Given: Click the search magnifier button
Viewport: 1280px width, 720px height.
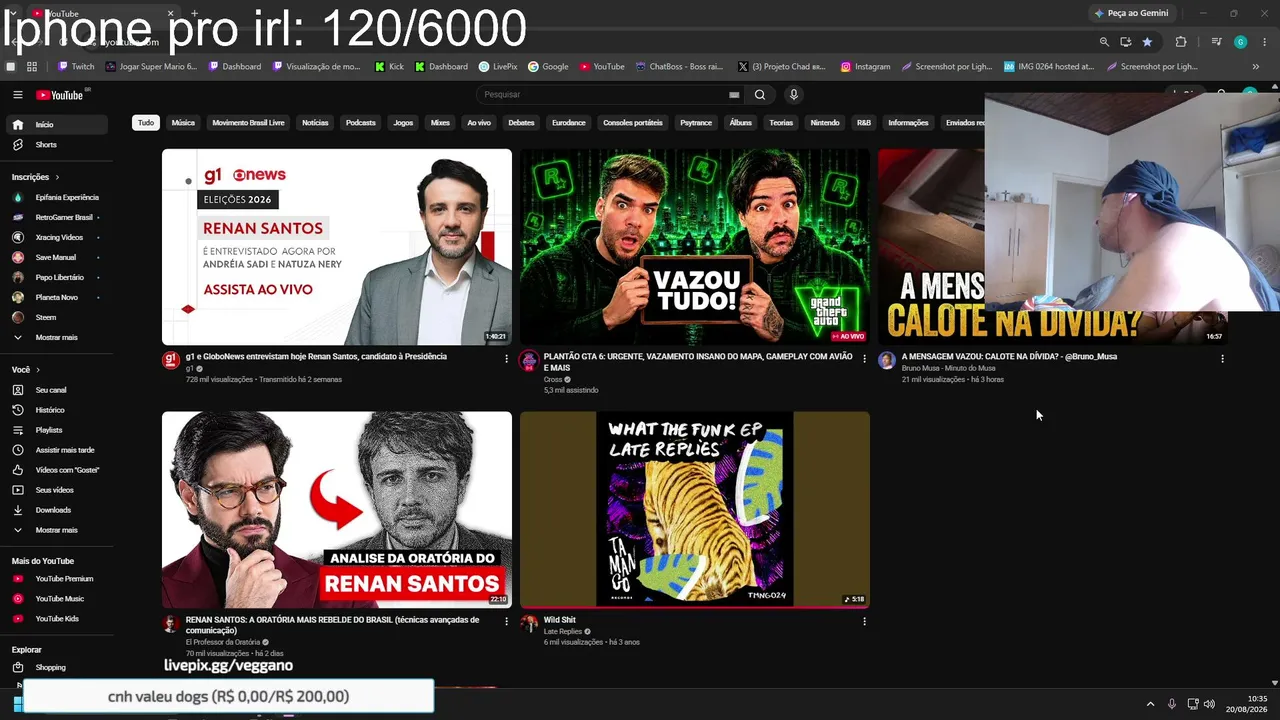Looking at the screenshot, I should [x=760, y=95].
